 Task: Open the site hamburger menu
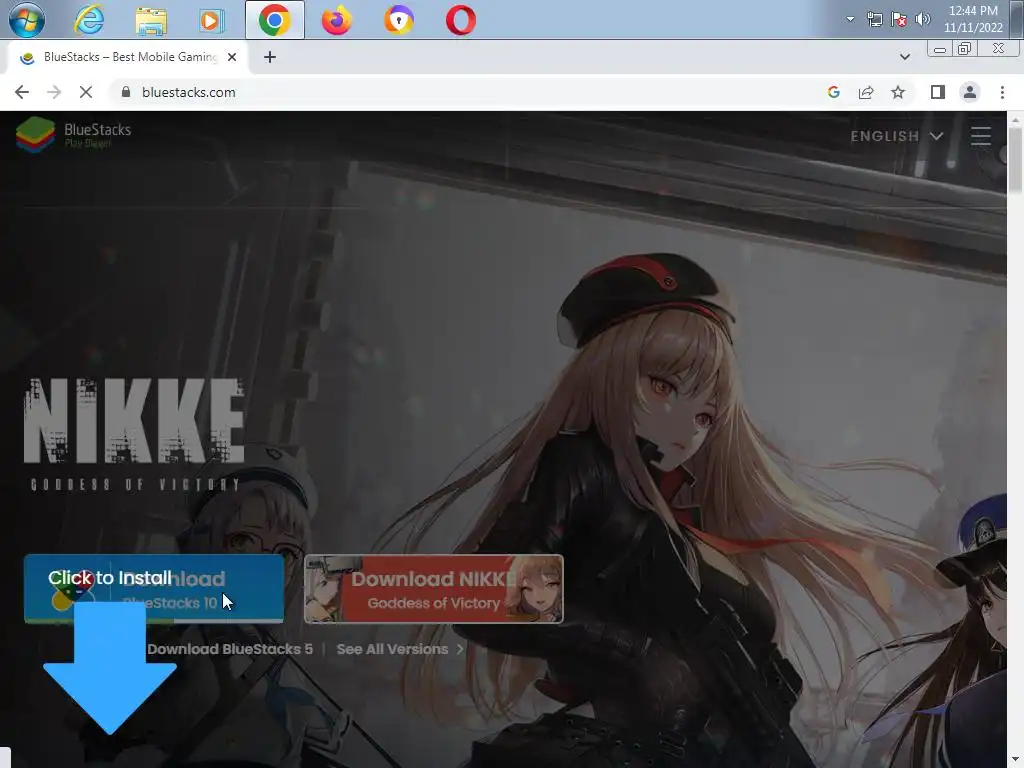980,136
